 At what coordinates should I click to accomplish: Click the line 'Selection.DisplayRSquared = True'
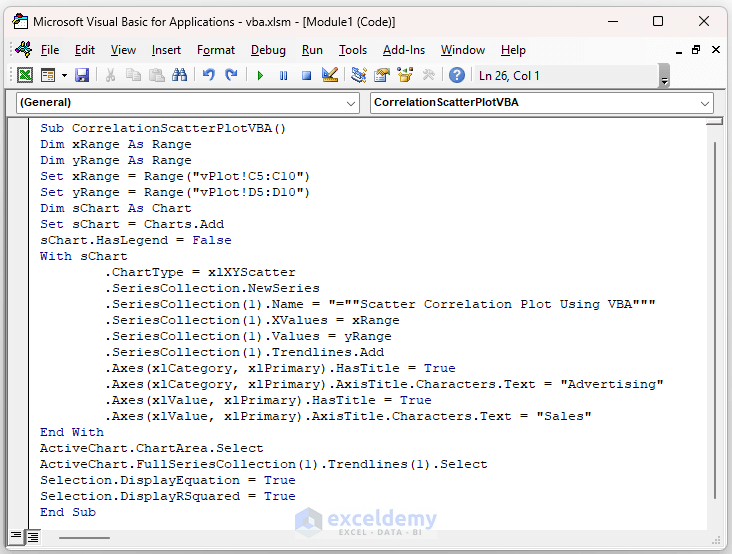pyautogui.click(x=168, y=496)
